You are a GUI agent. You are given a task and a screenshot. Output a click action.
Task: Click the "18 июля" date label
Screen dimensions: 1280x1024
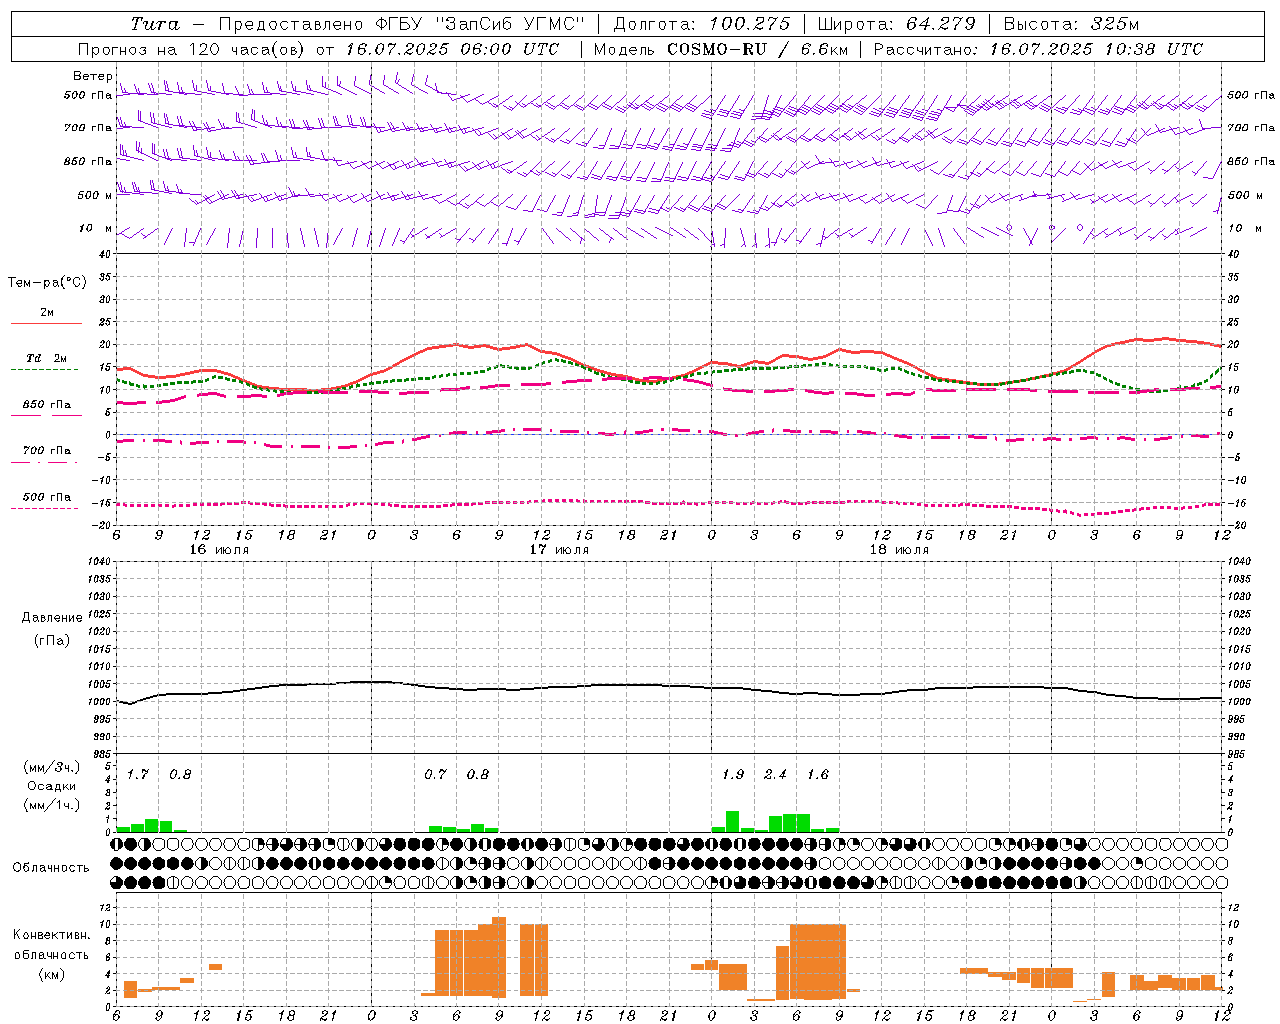pyautogui.click(x=899, y=550)
